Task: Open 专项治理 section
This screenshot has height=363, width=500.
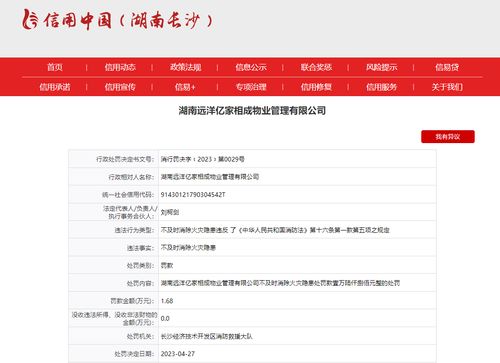Action: 251,87
